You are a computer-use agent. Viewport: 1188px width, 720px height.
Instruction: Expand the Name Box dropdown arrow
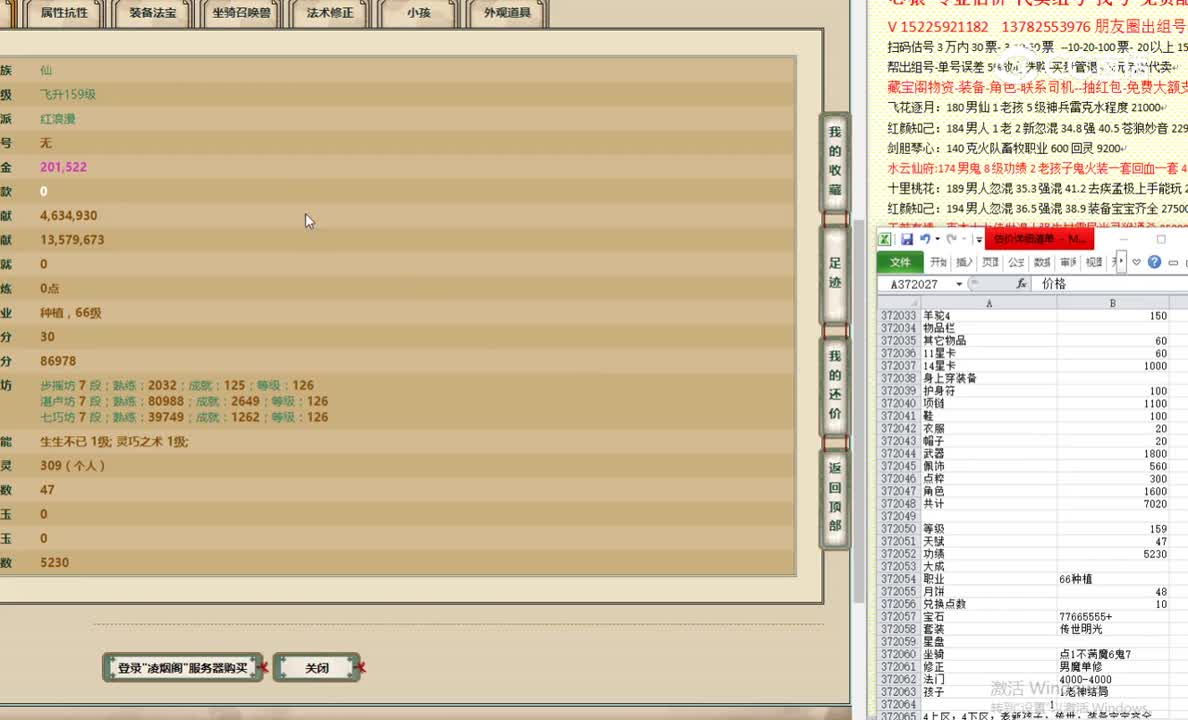coord(959,284)
